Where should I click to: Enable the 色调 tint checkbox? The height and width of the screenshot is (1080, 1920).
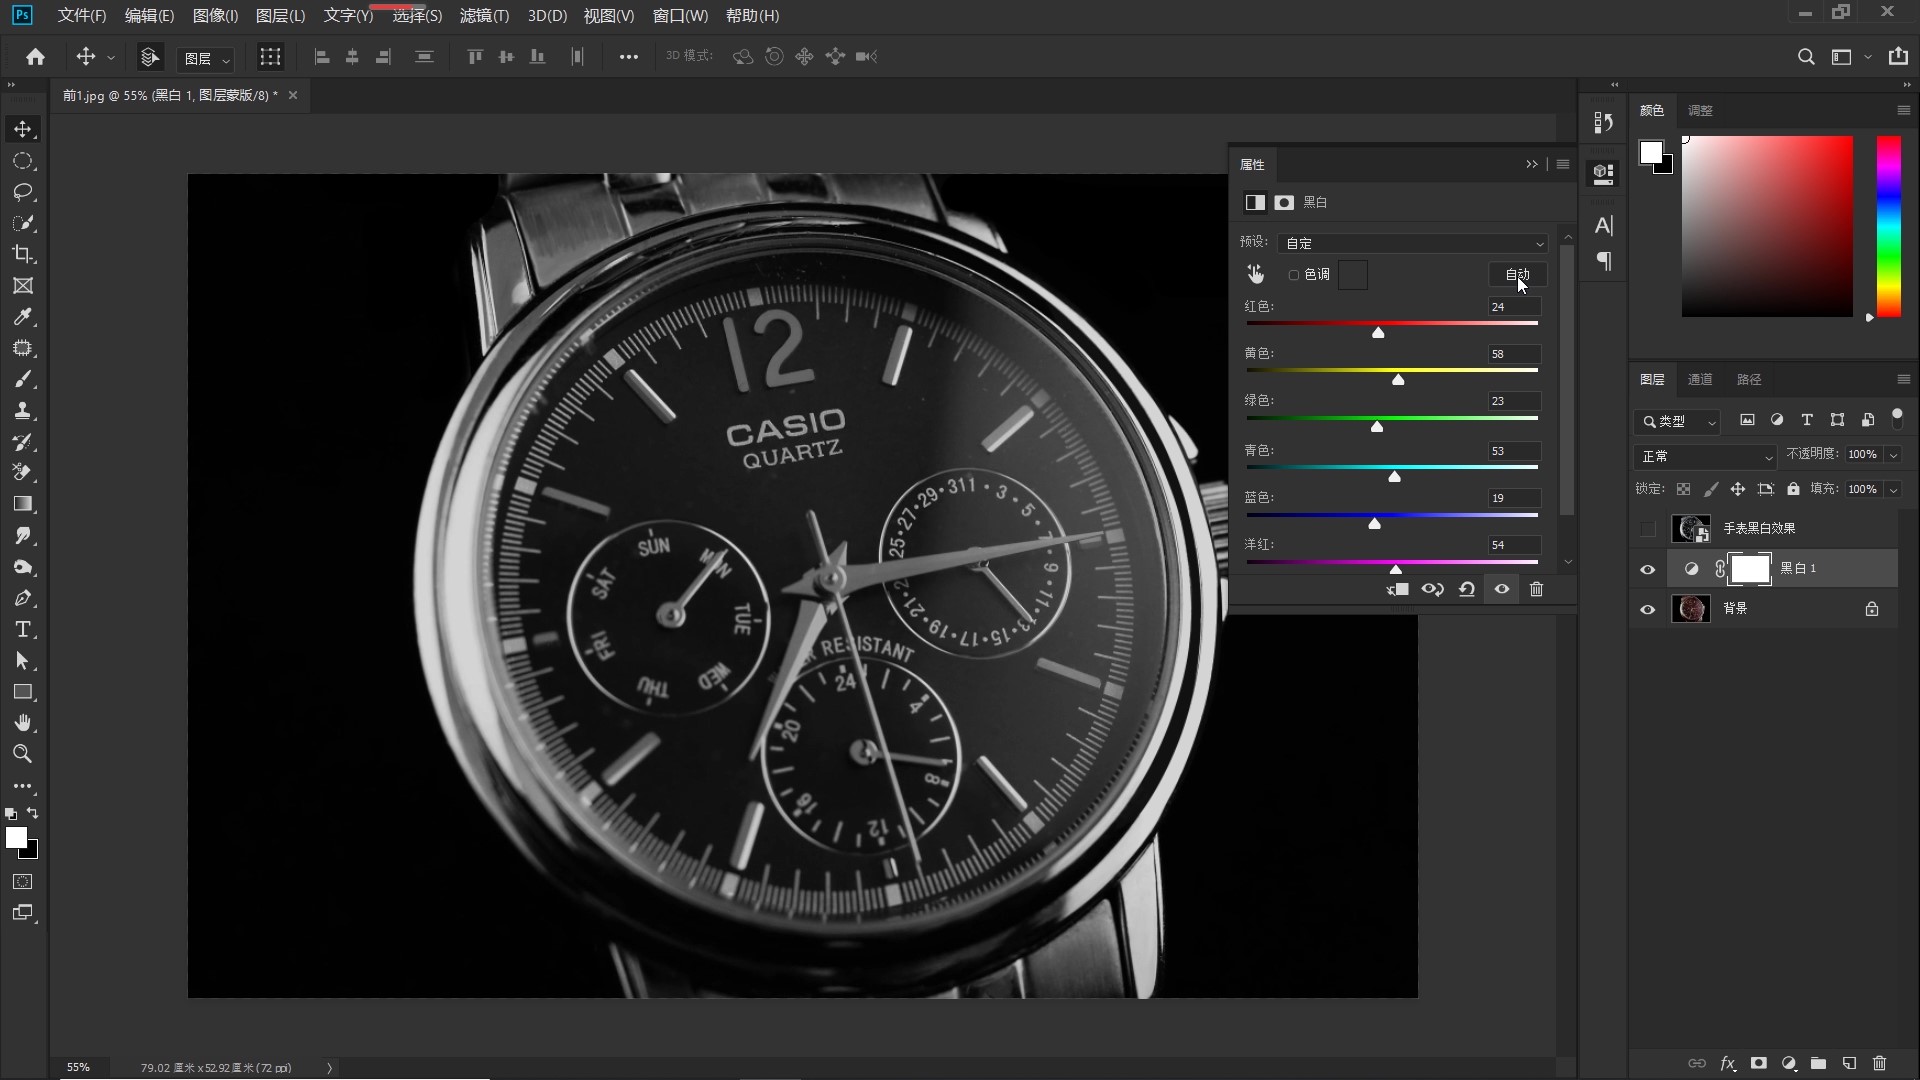[1294, 275]
